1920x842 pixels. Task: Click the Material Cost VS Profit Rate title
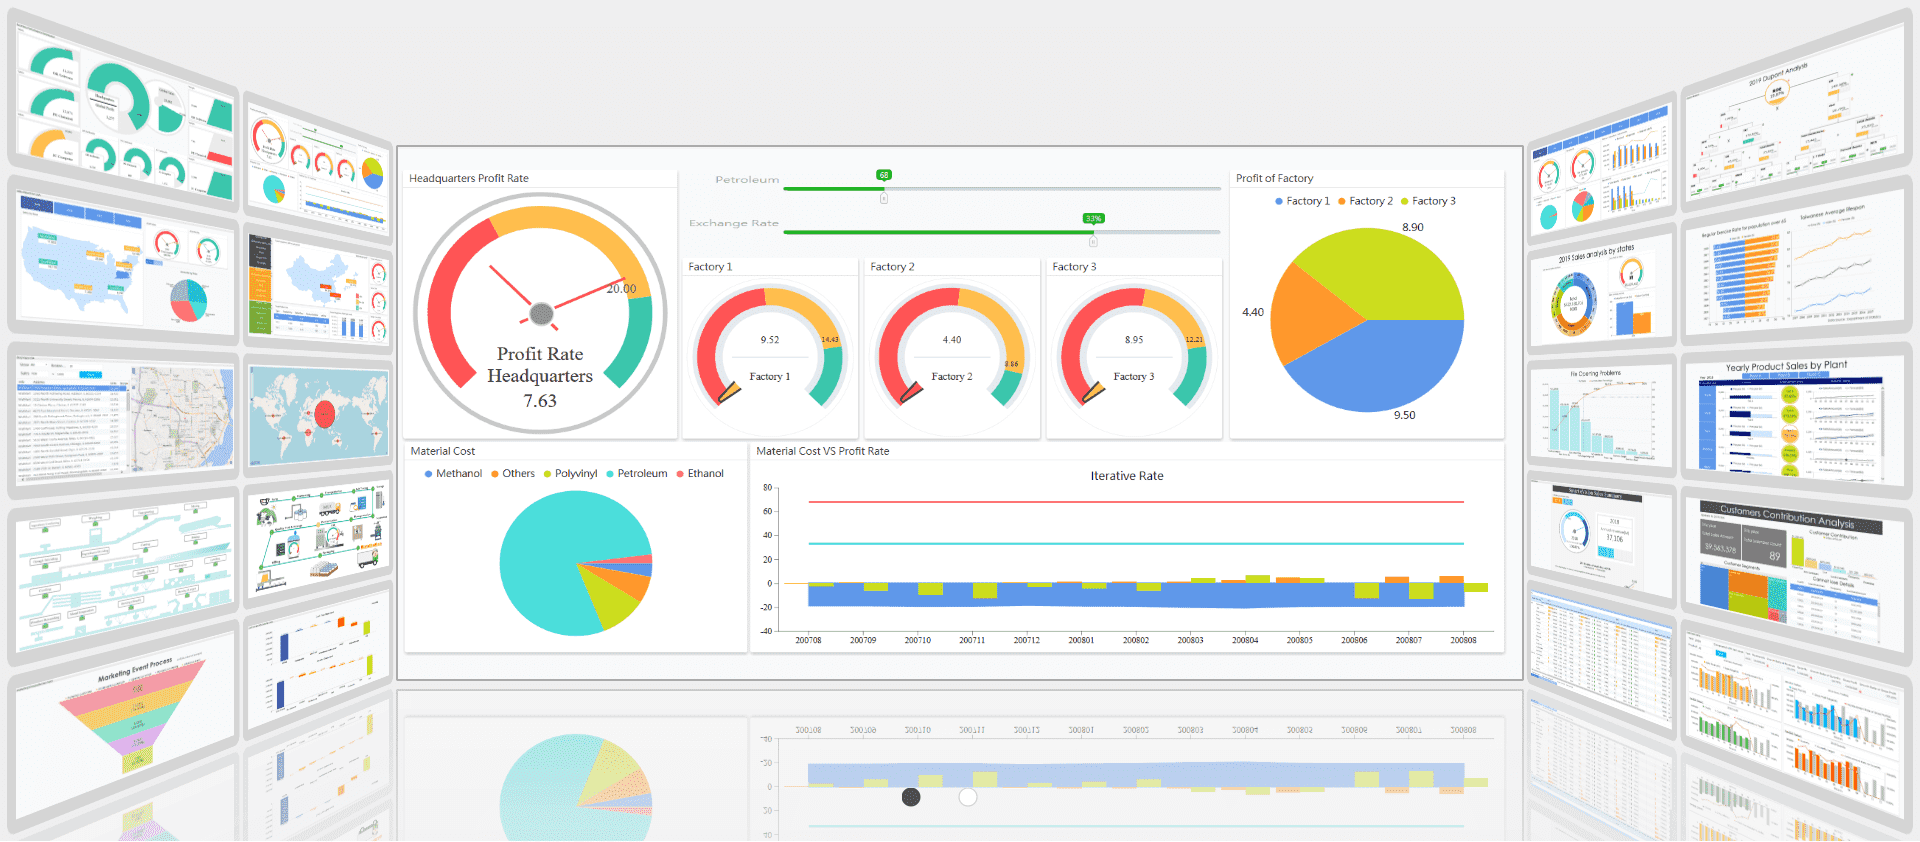[x=822, y=451]
